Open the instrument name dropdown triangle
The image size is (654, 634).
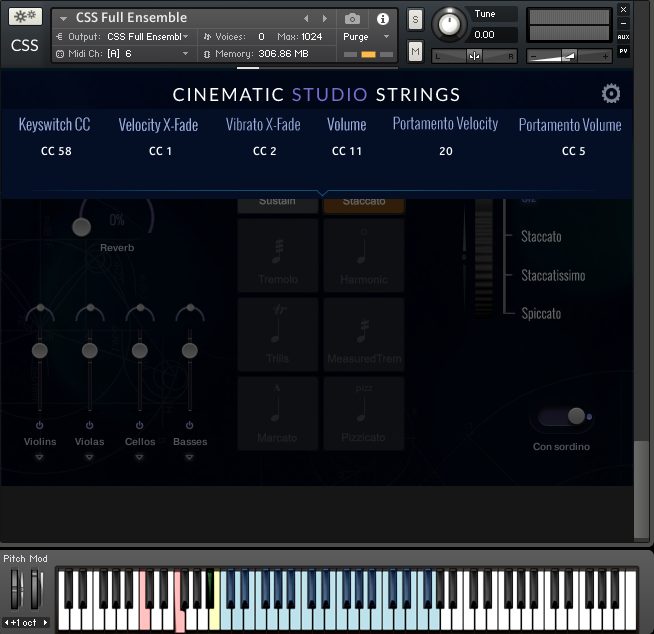[63, 18]
